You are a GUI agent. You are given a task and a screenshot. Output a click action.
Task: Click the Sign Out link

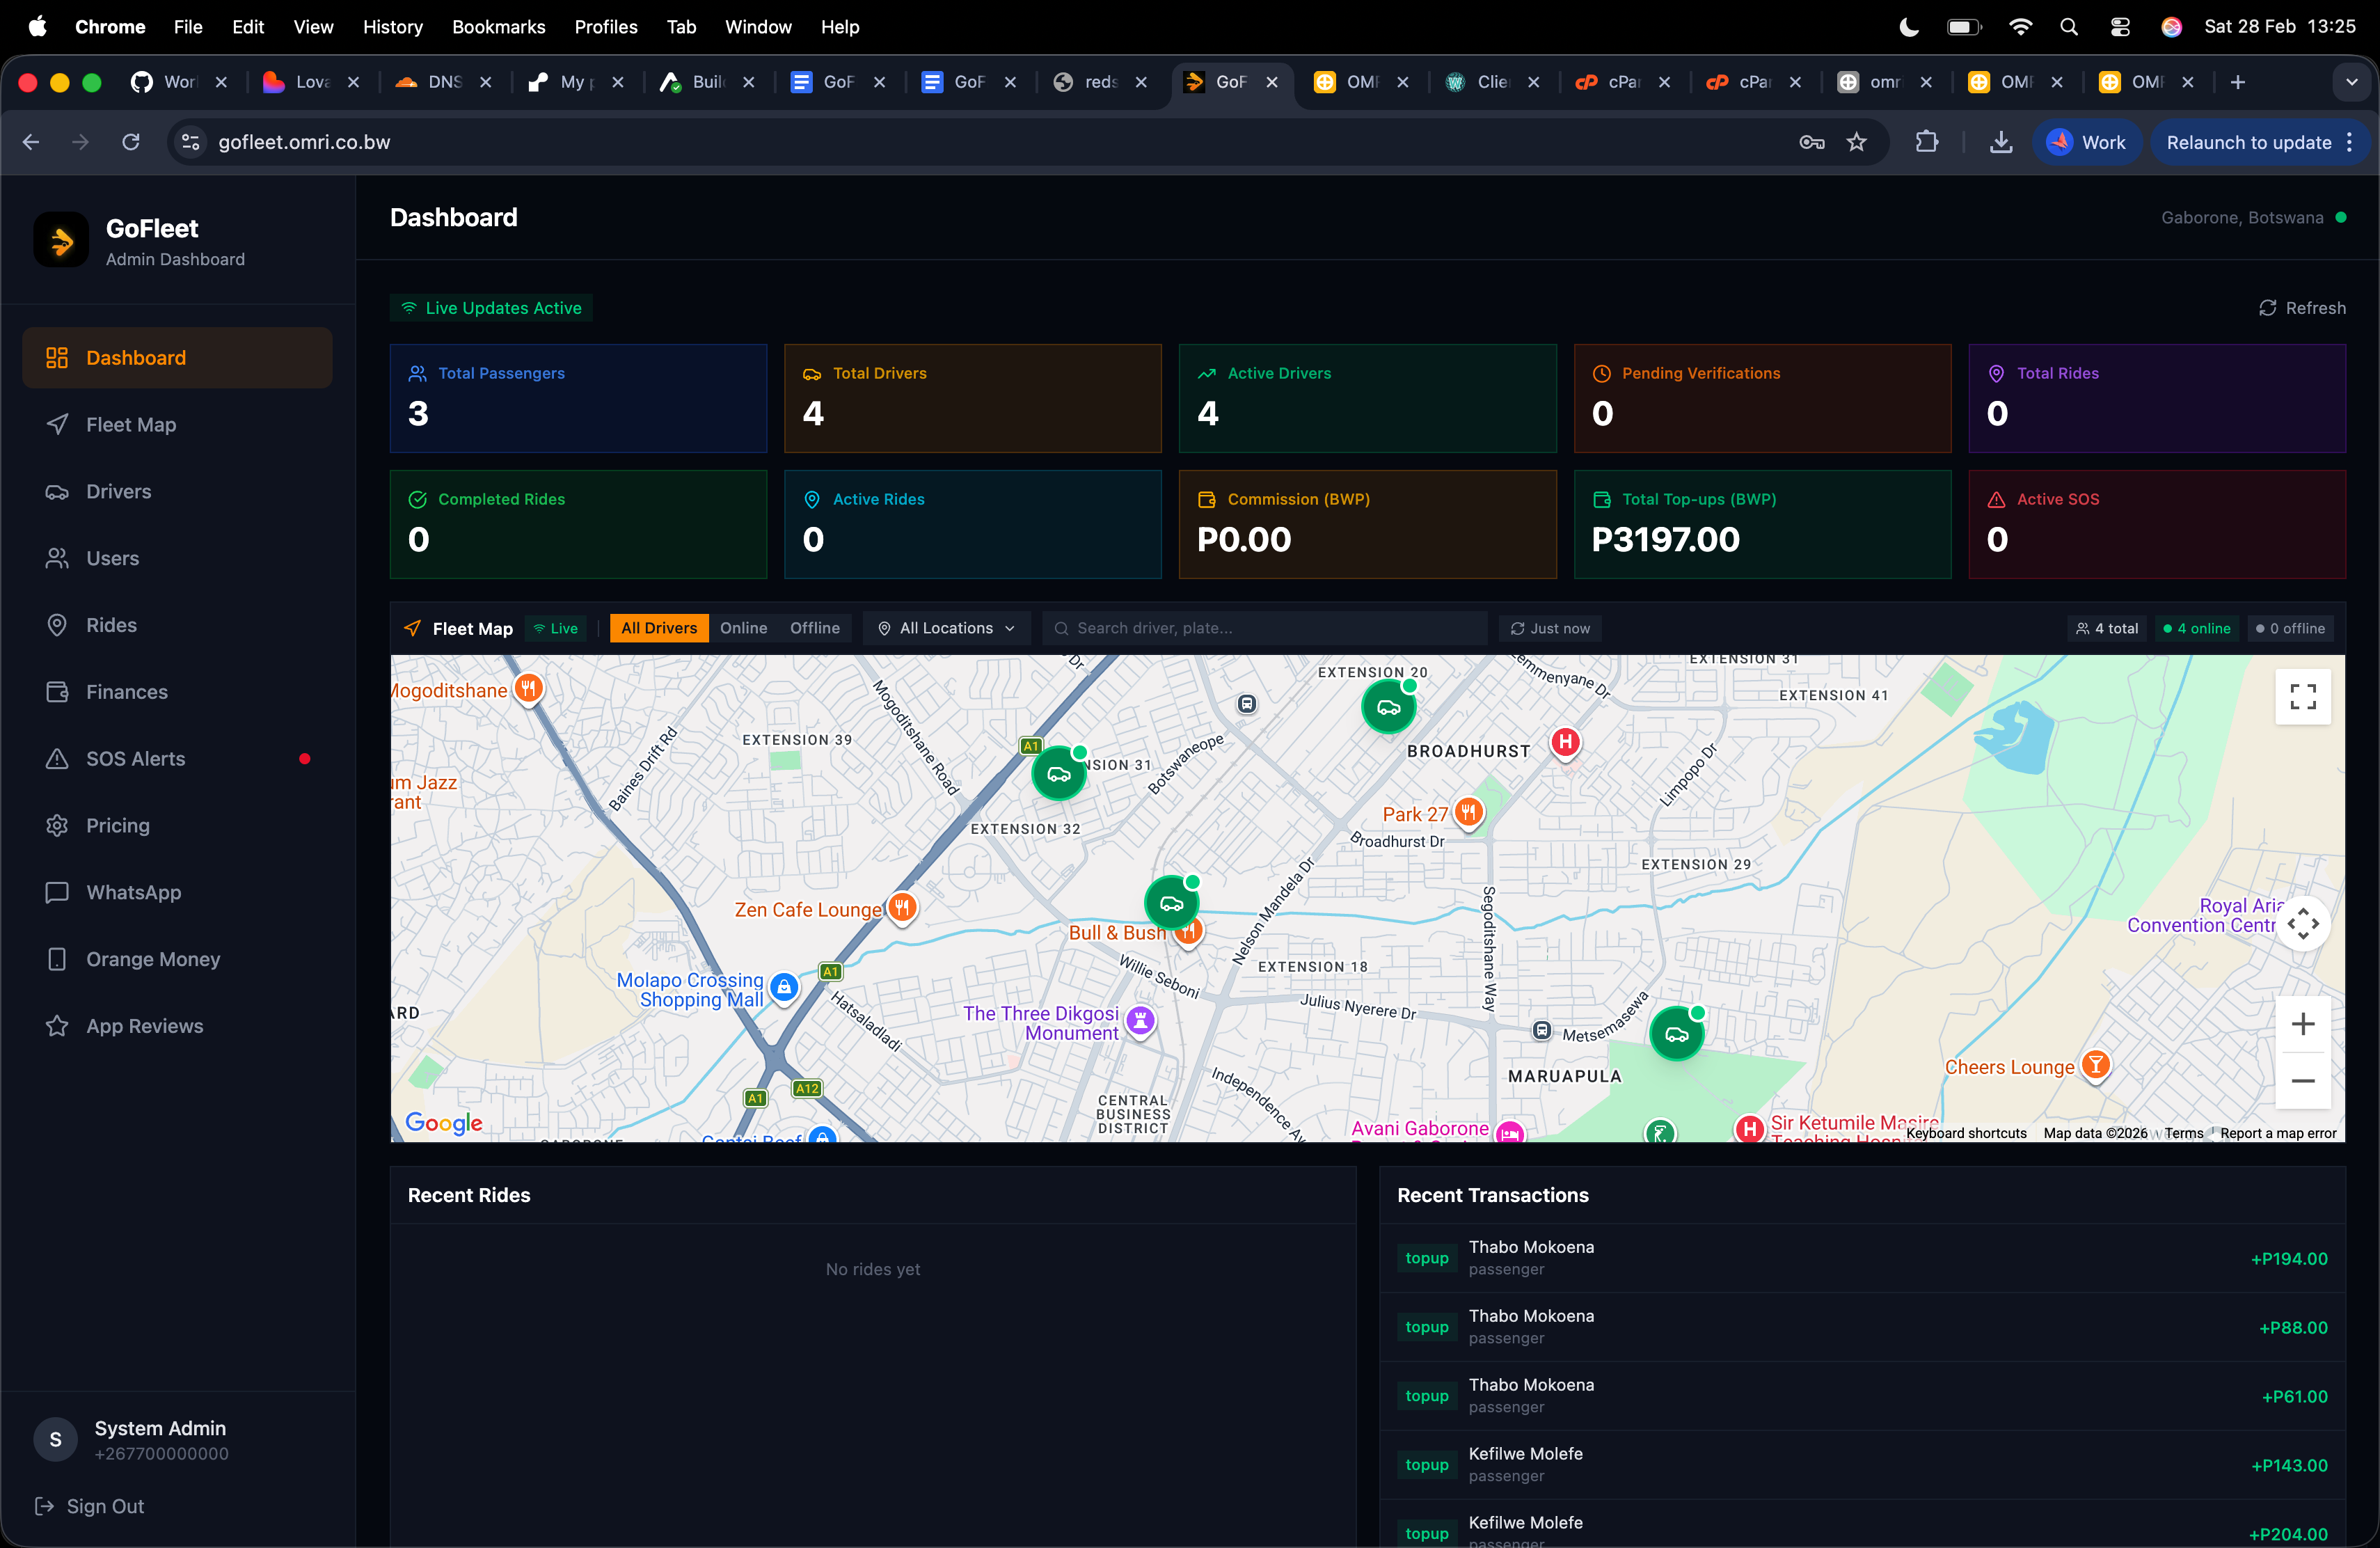point(90,1506)
